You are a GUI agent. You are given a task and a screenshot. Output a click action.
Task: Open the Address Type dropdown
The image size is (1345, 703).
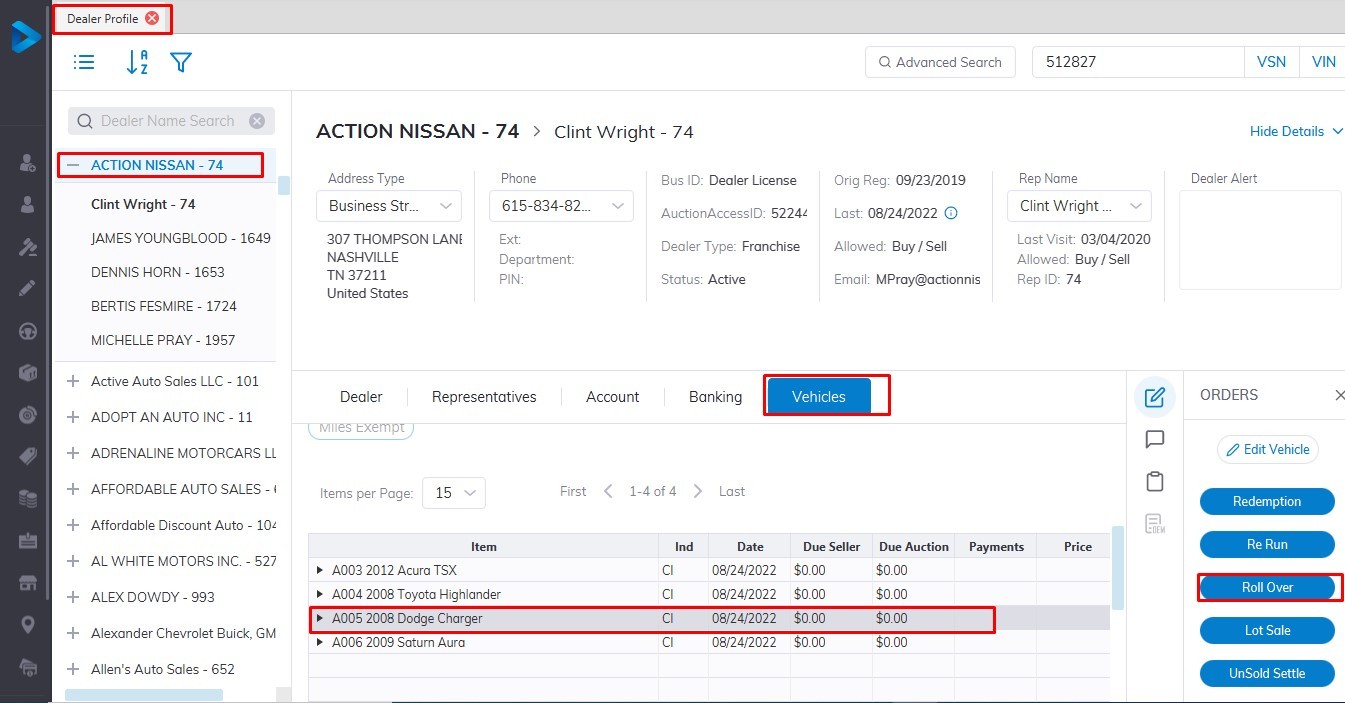click(389, 206)
